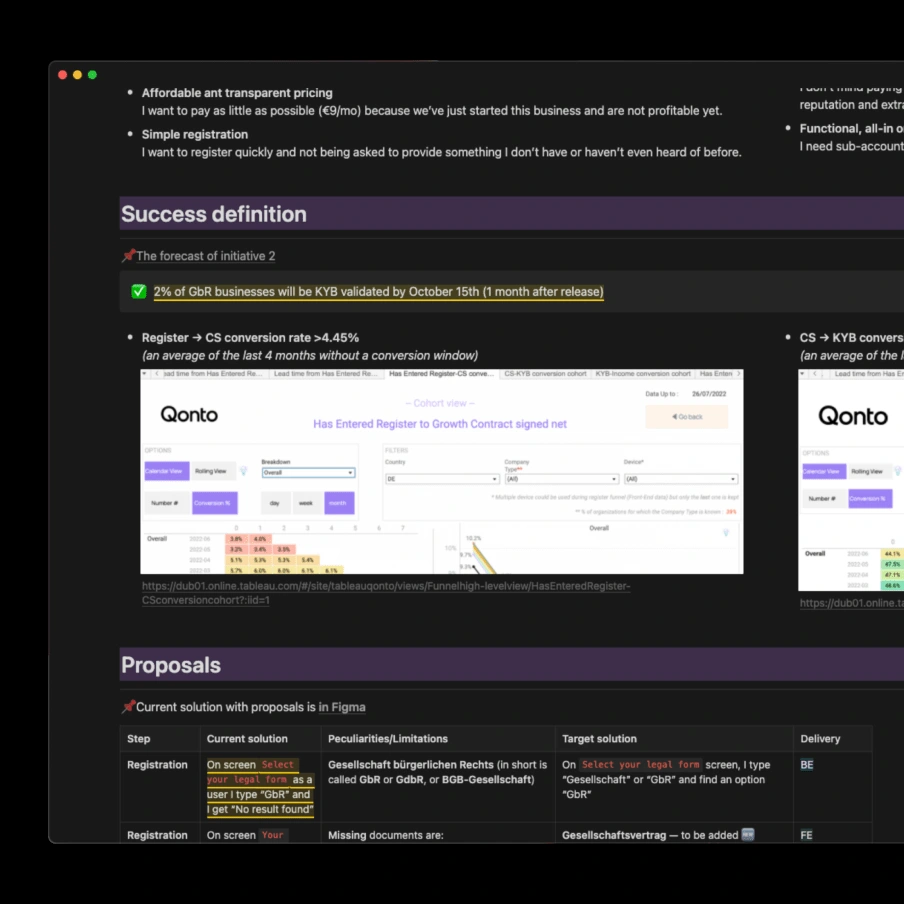This screenshot has width=904, height=904.
Task: Click the pushpin icon beside forecast link
Action: 128,255
